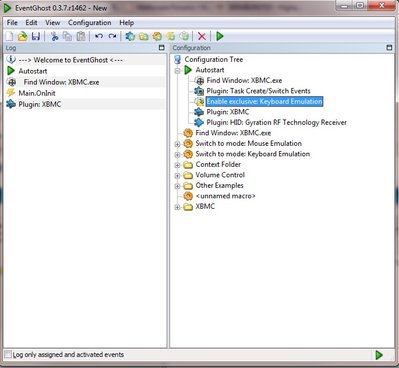Image resolution: width=399 pixels, height=368 pixels.
Task: Expand Switch to mode: Keyboard Emulation node
Action: click(178, 155)
